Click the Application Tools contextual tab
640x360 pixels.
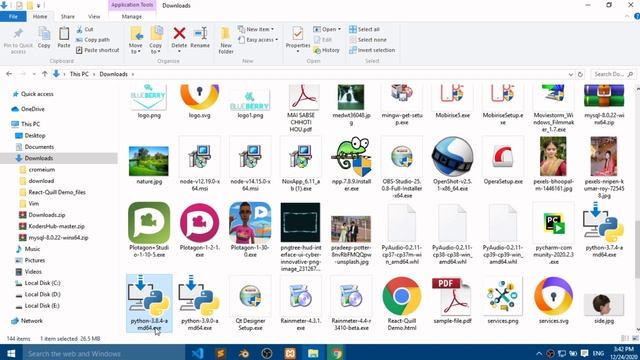(x=132, y=5)
